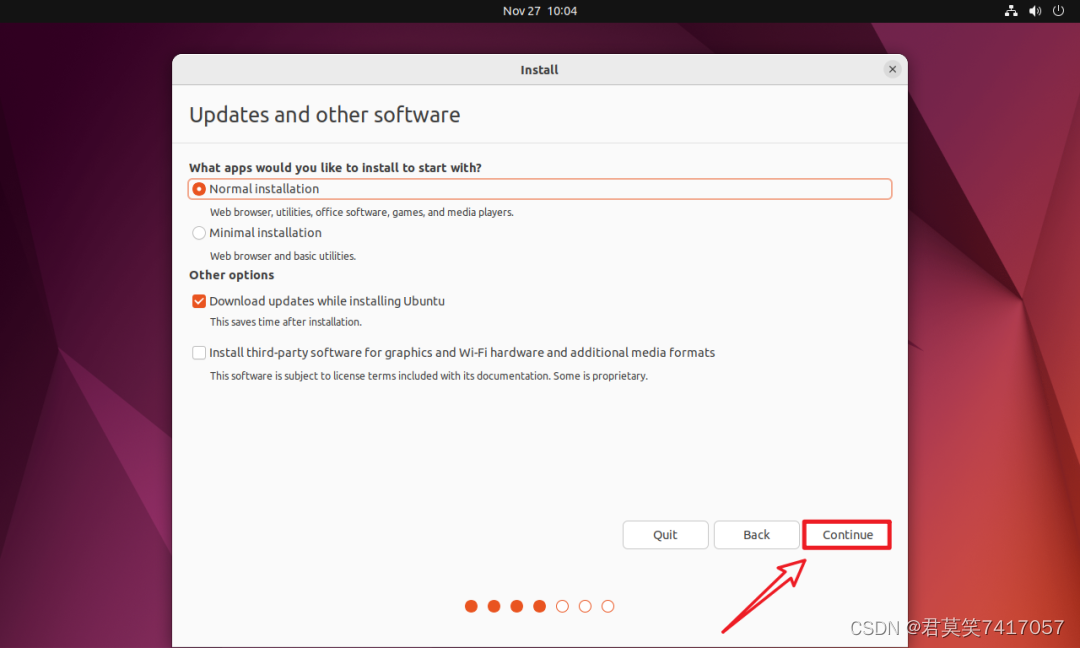Close the Install window with the X button
The image size is (1080, 648).
pos(892,70)
